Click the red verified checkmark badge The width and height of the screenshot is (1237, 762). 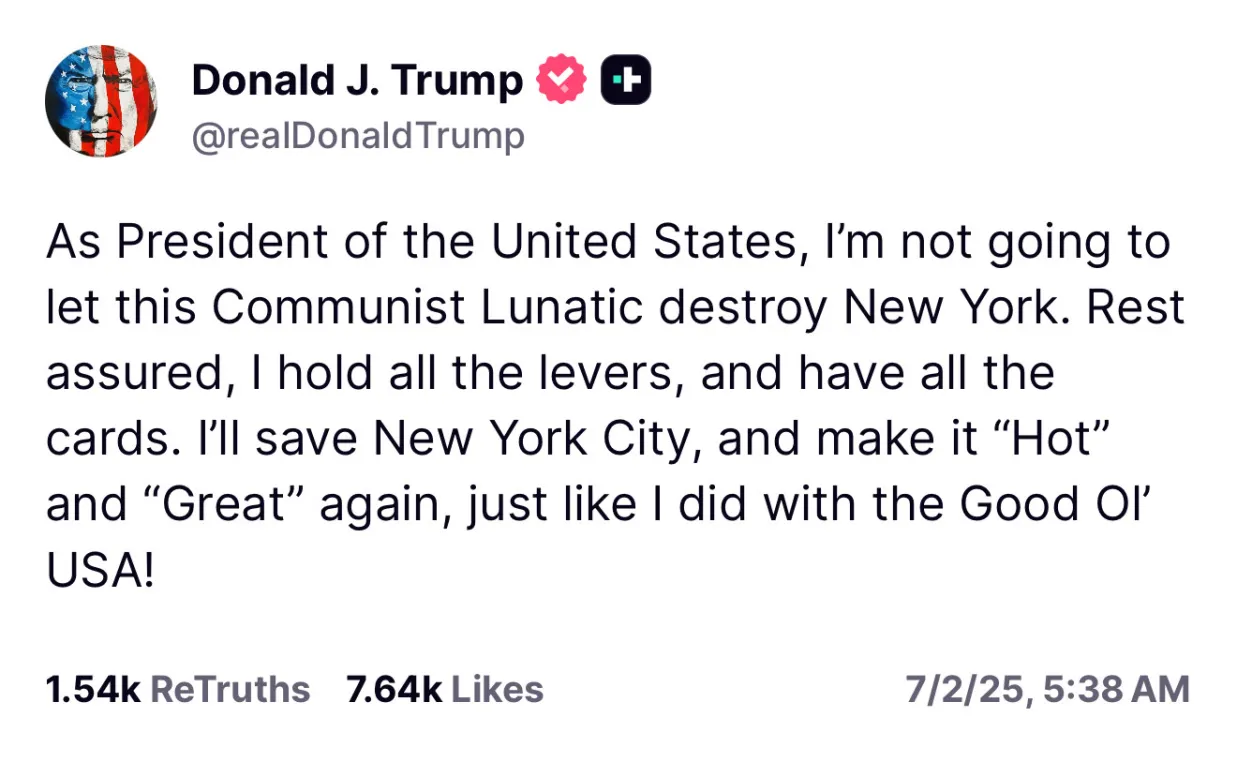561,81
